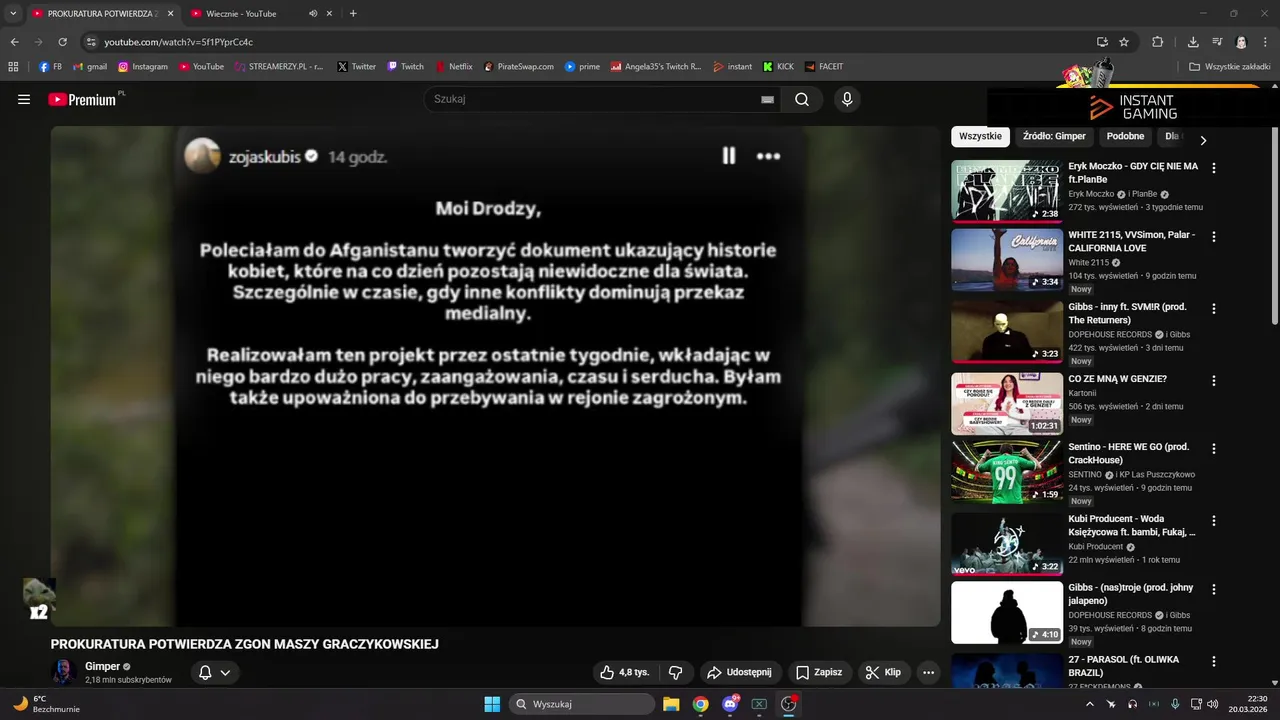Screen dimensions: 1280x720
Task: Open Wszystkie zakładki bookmarks folder
Action: pyautogui.click(x=1229, y=67)
